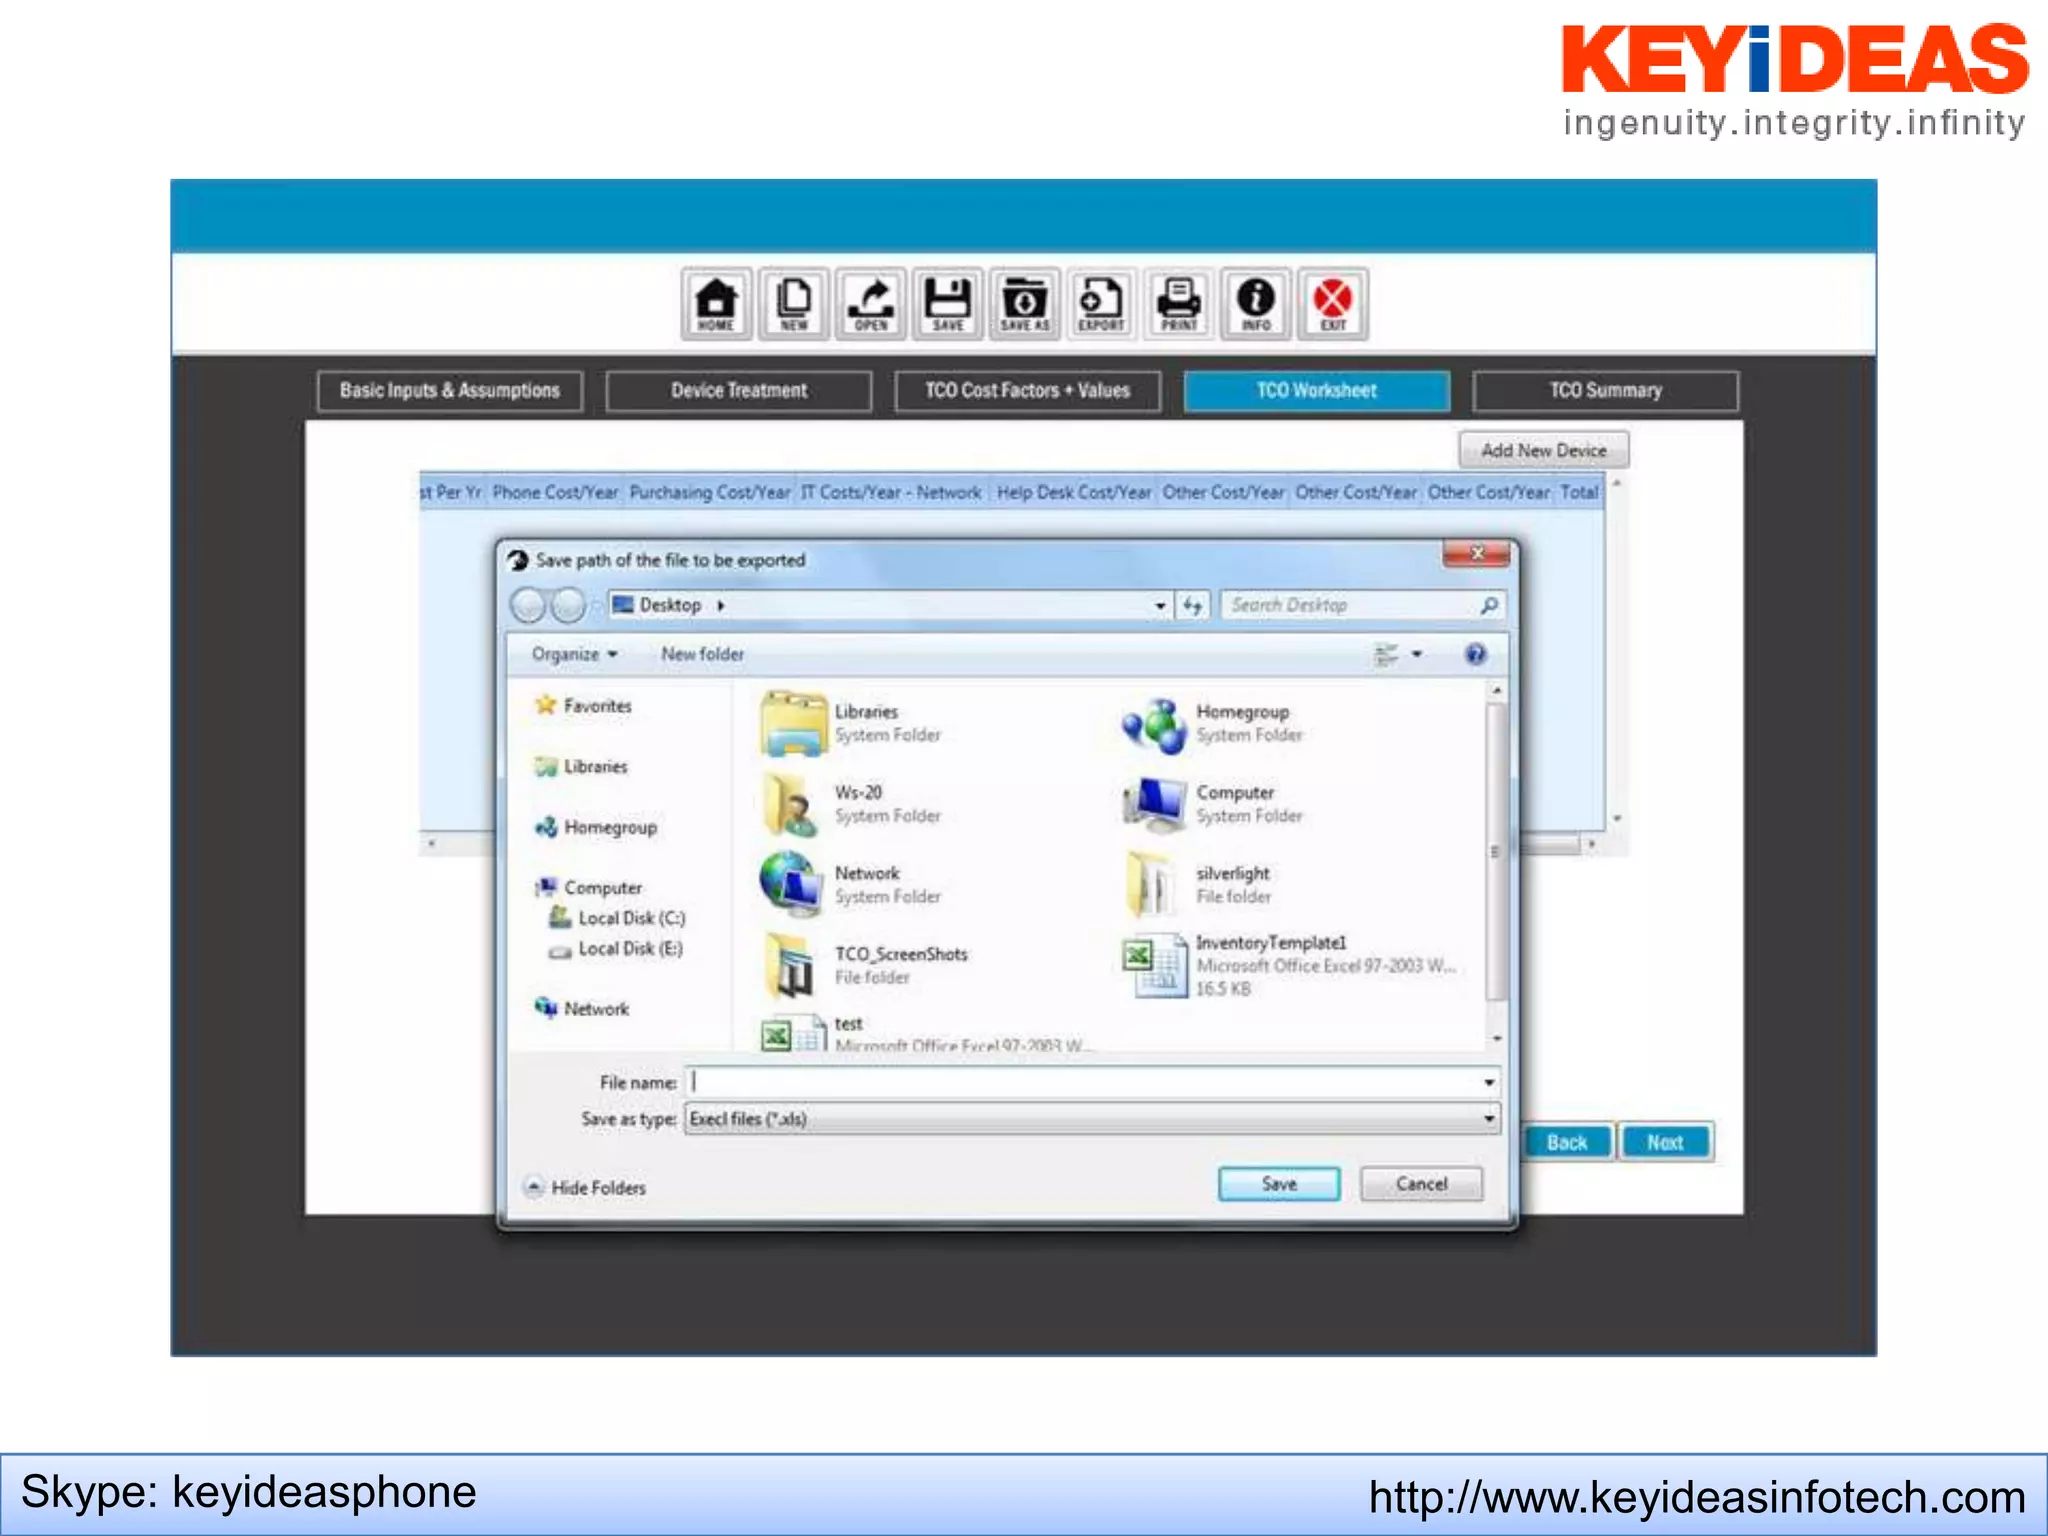Expand the File name history dropdown
Image resolution: width=2048 pixels, height=1536 pixels.
(x=1489, y=1083)
